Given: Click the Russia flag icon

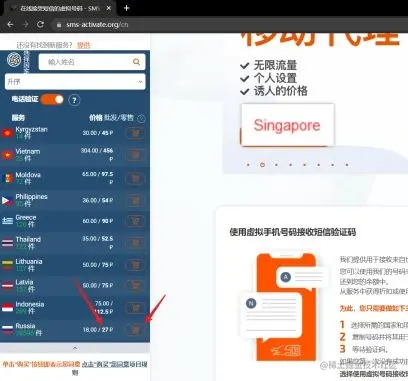Looking at the screenshot, I should pos(7,329).
